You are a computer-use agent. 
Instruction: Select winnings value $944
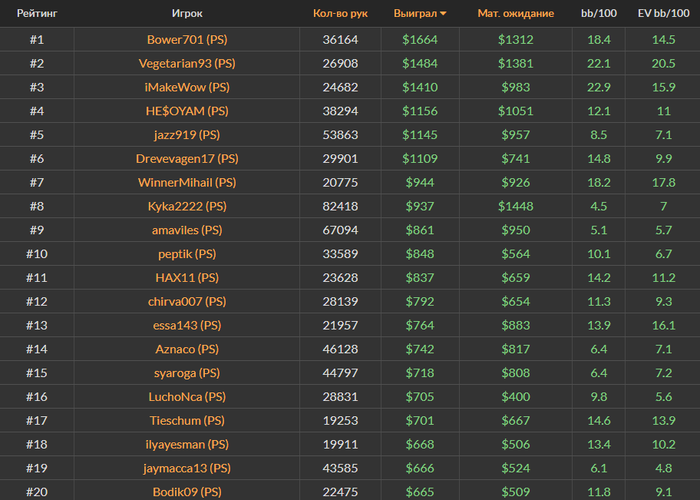pyautogui.click(x=420, y=183)
